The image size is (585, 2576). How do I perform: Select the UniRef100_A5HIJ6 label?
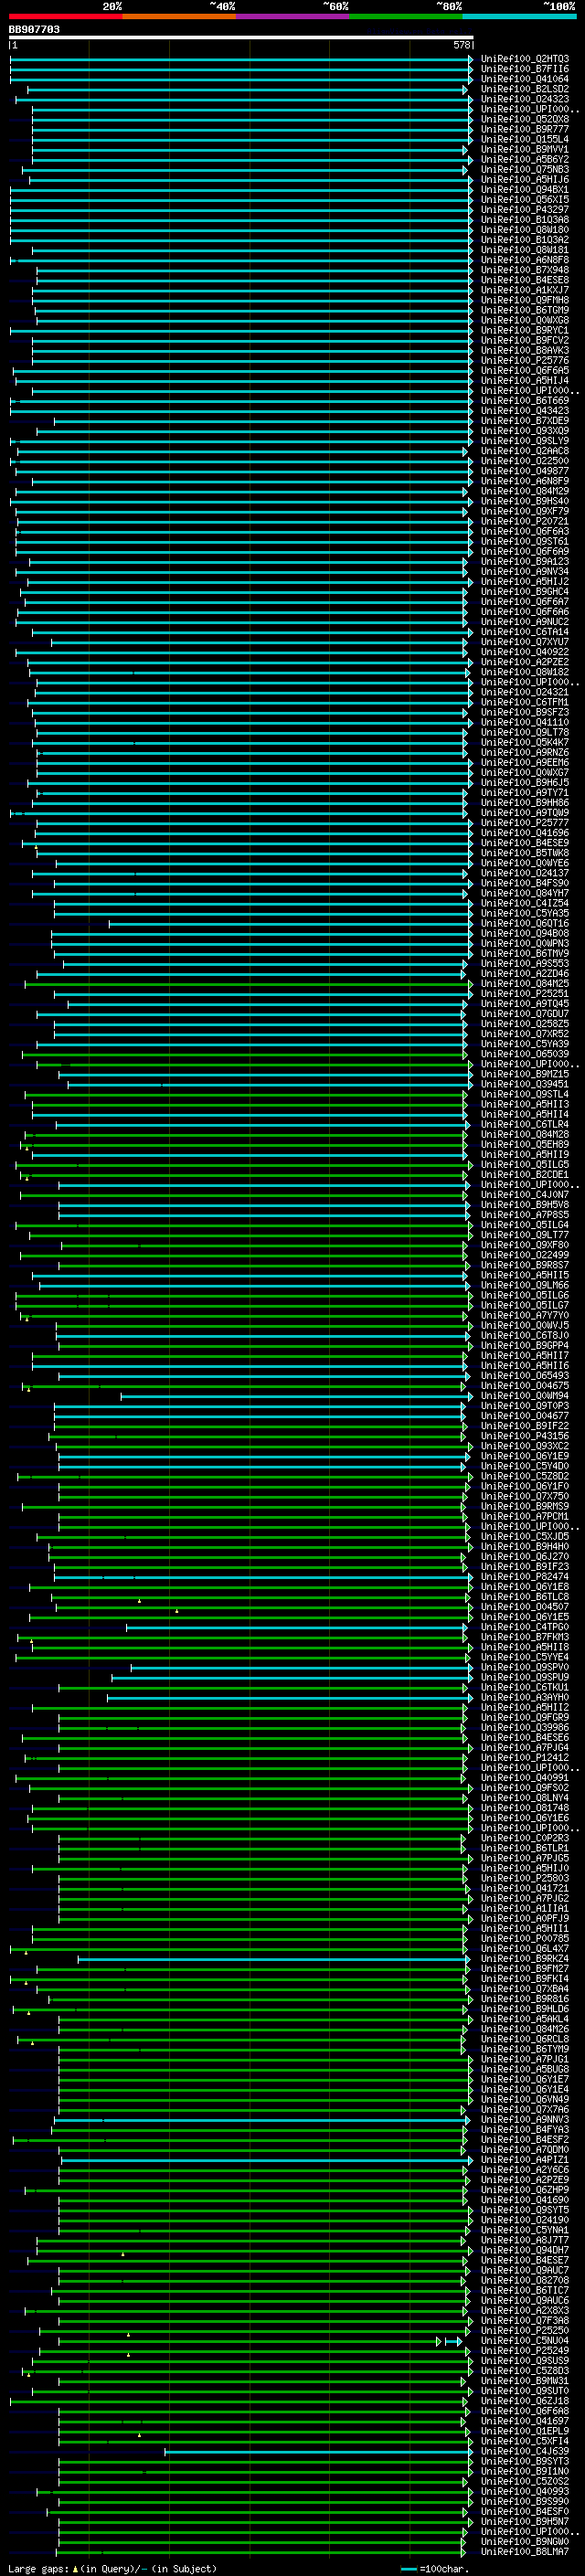525,180
